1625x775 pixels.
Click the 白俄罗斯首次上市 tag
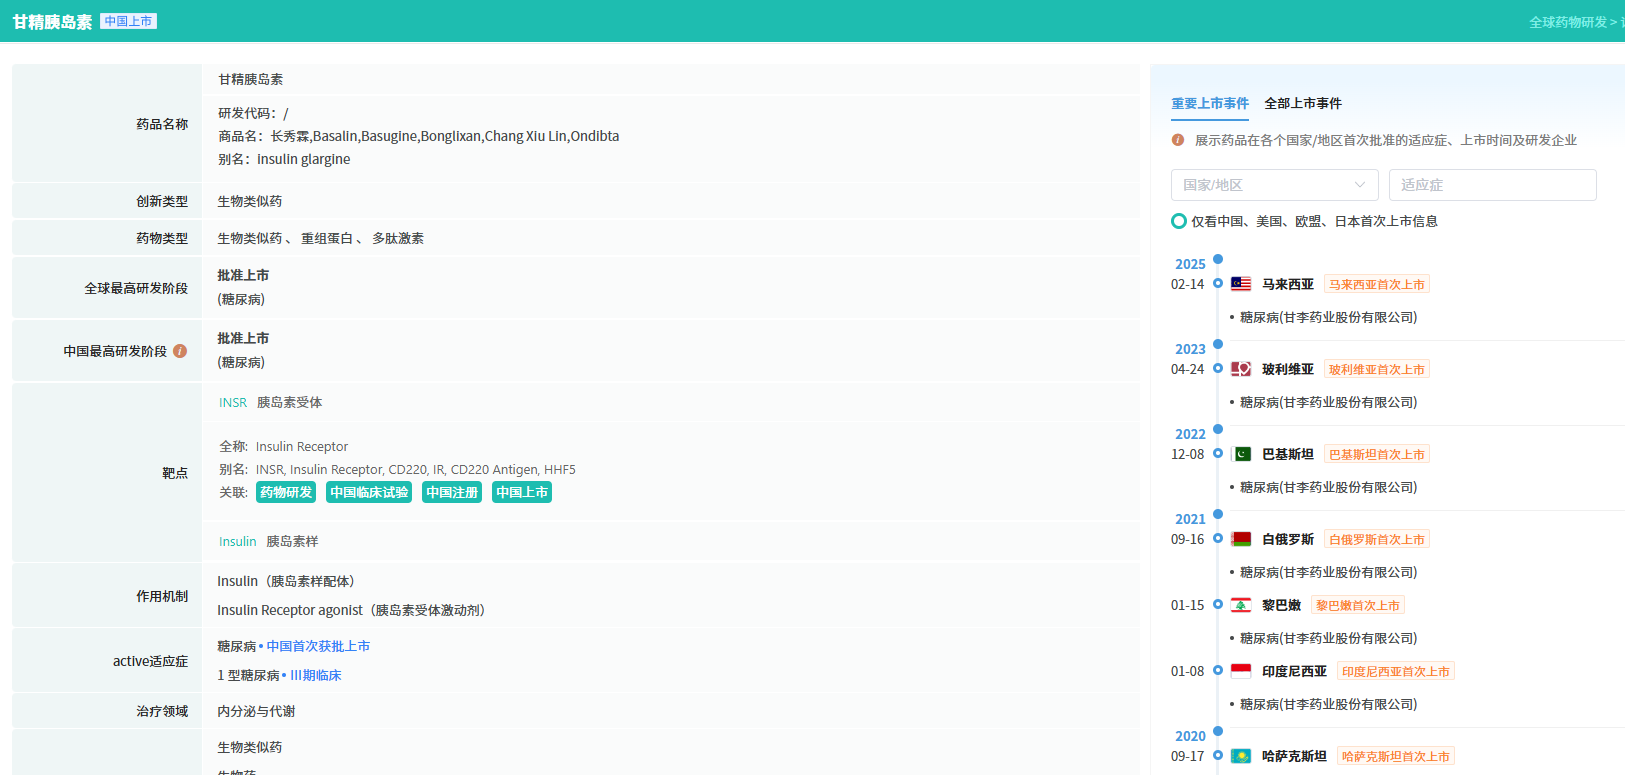click(x=1377, y=539)
